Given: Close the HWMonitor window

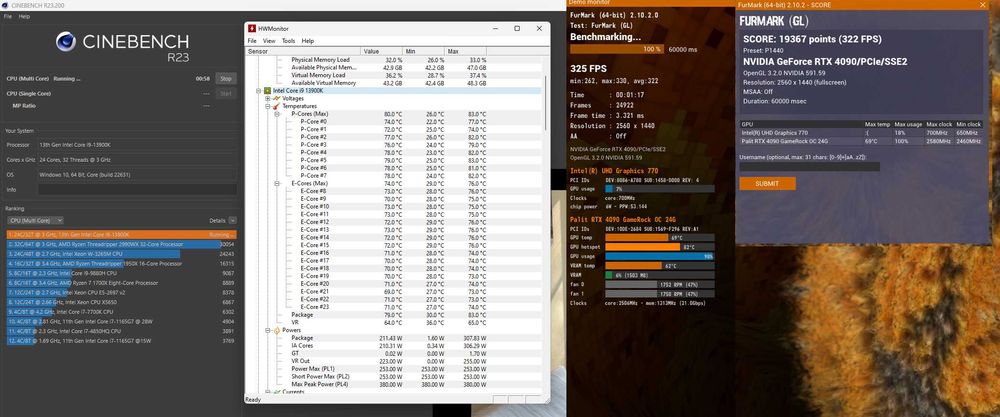Looking at the screenshot, I should point(539,29).
